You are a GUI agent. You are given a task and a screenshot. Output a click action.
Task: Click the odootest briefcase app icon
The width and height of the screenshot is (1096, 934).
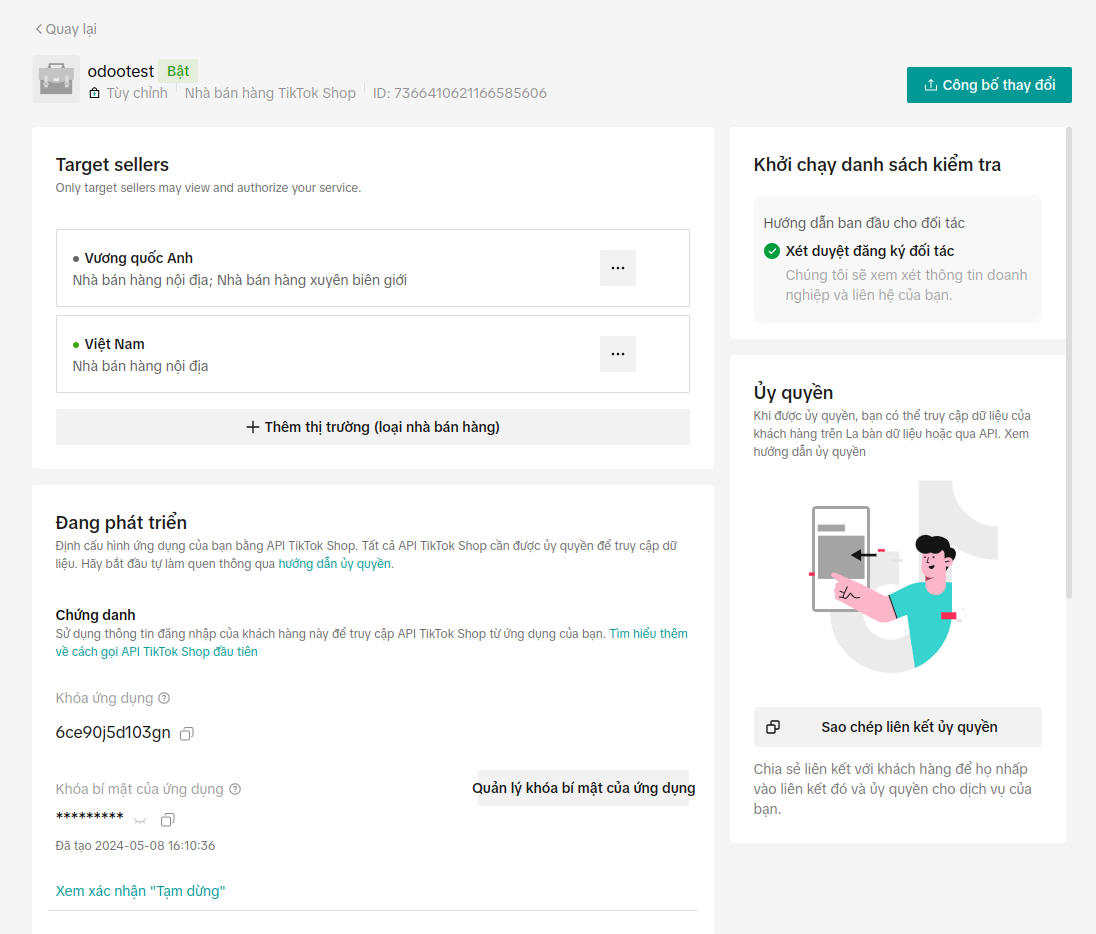tap(56, 79)
